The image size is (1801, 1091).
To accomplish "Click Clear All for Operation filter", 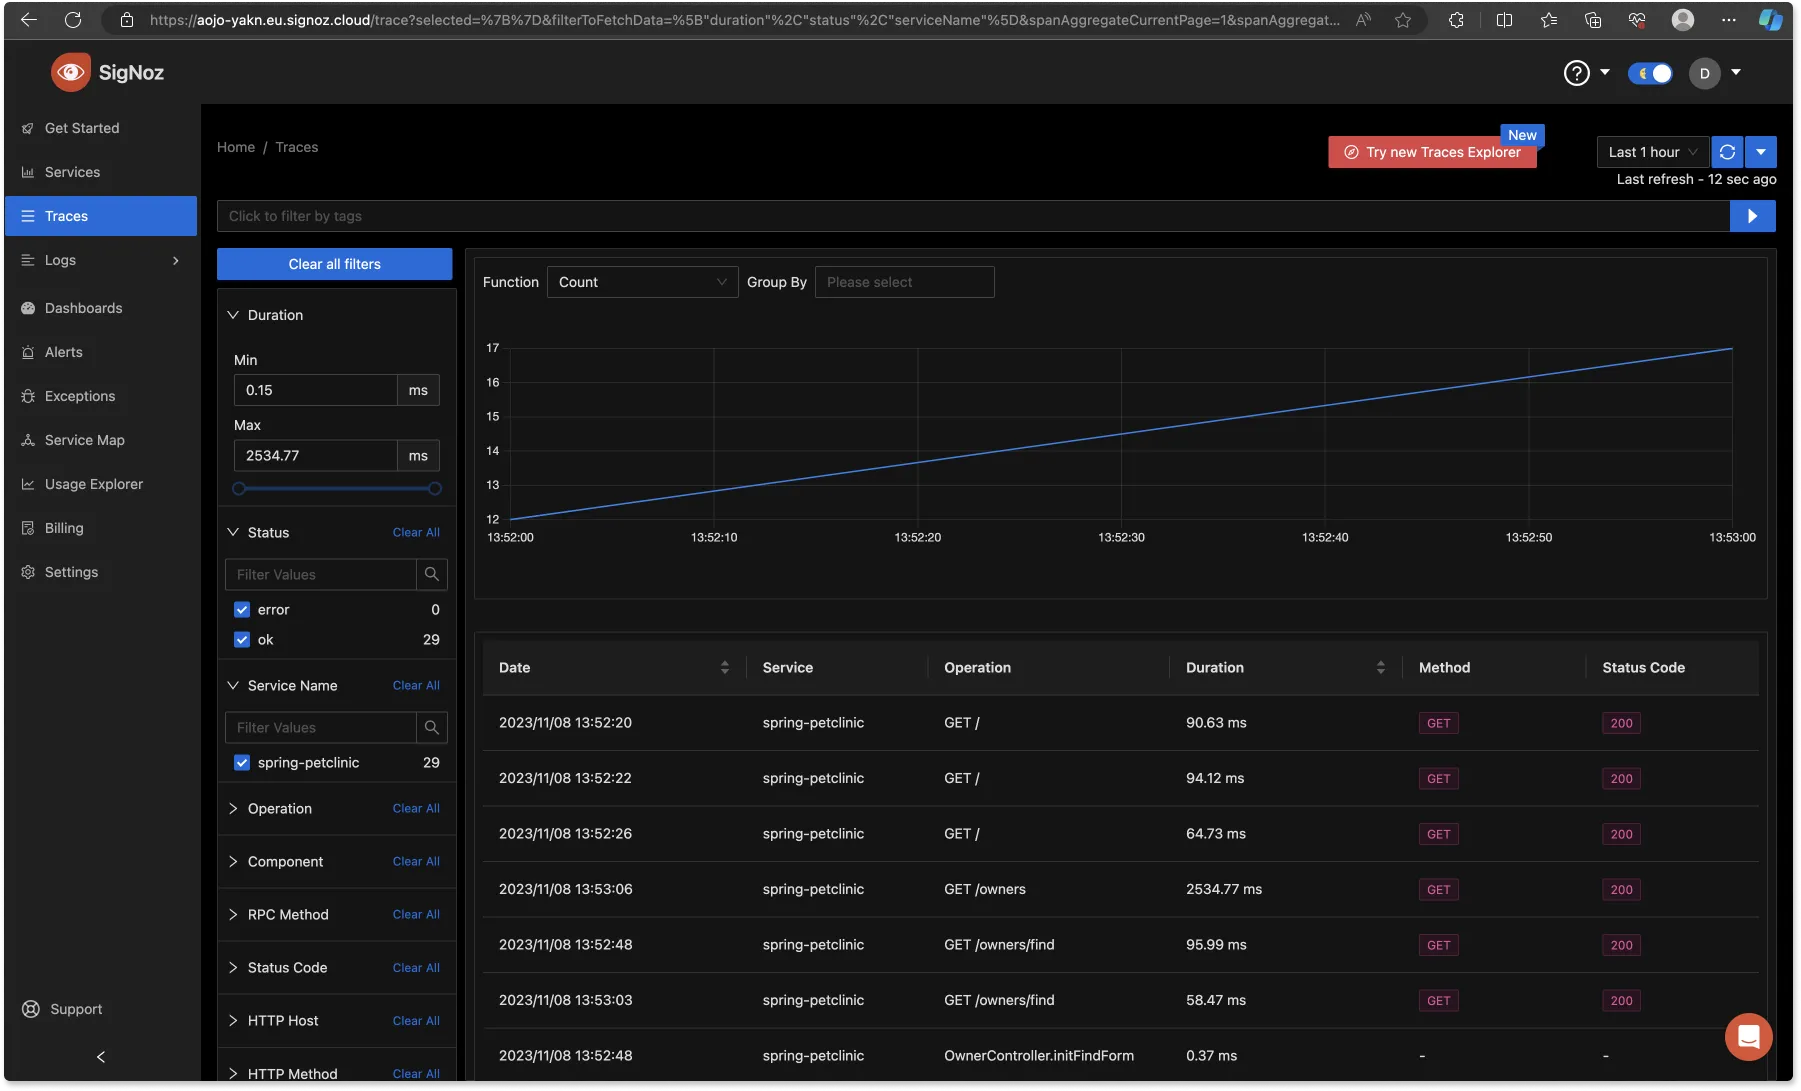I will point(416,808).
